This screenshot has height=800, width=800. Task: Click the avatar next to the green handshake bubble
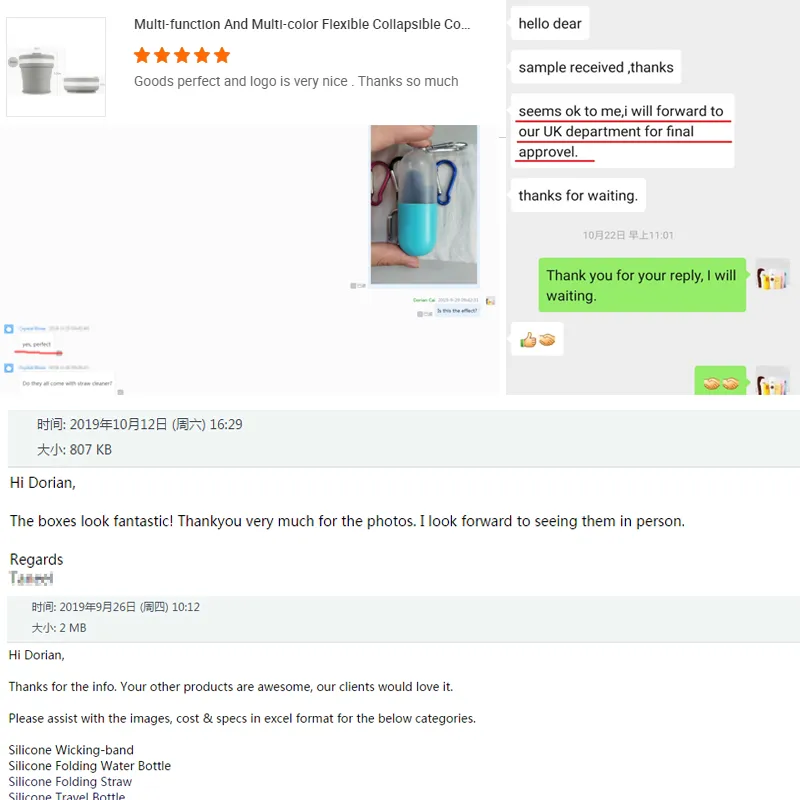coord(772,381)
